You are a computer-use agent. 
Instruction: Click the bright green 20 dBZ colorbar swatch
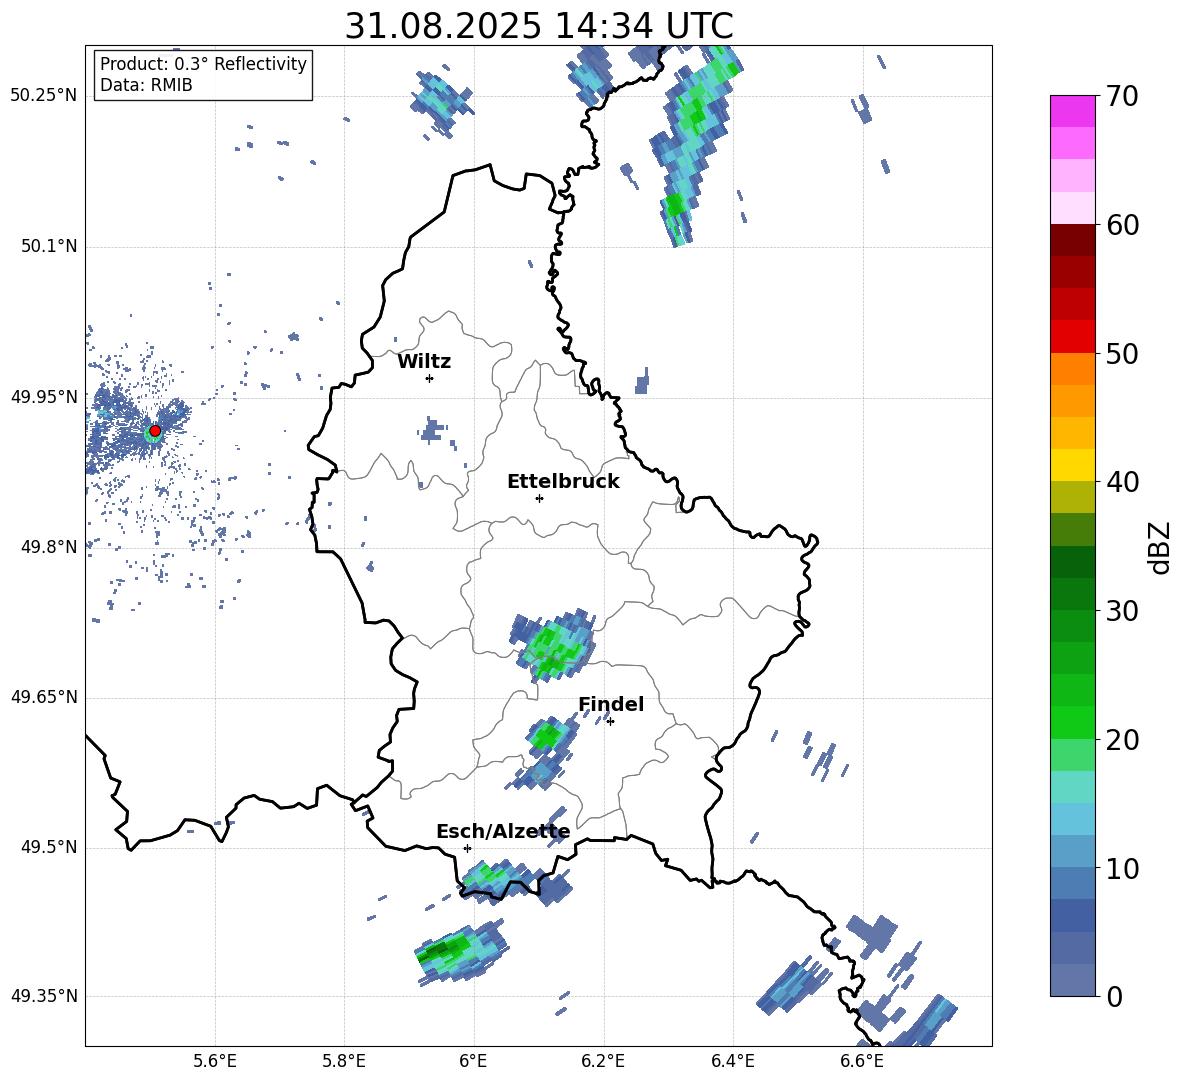1072,722
